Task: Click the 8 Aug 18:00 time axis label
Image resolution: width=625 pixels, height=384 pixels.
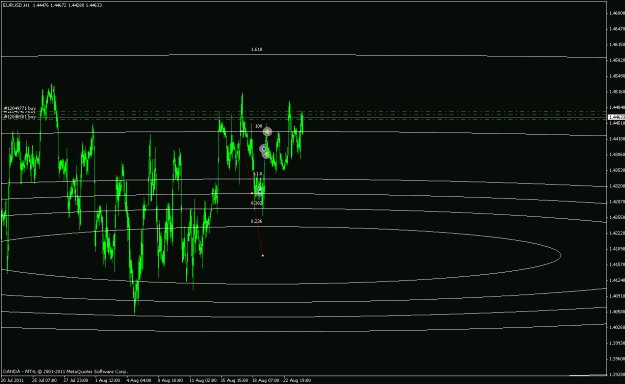Action: point(170,380)
